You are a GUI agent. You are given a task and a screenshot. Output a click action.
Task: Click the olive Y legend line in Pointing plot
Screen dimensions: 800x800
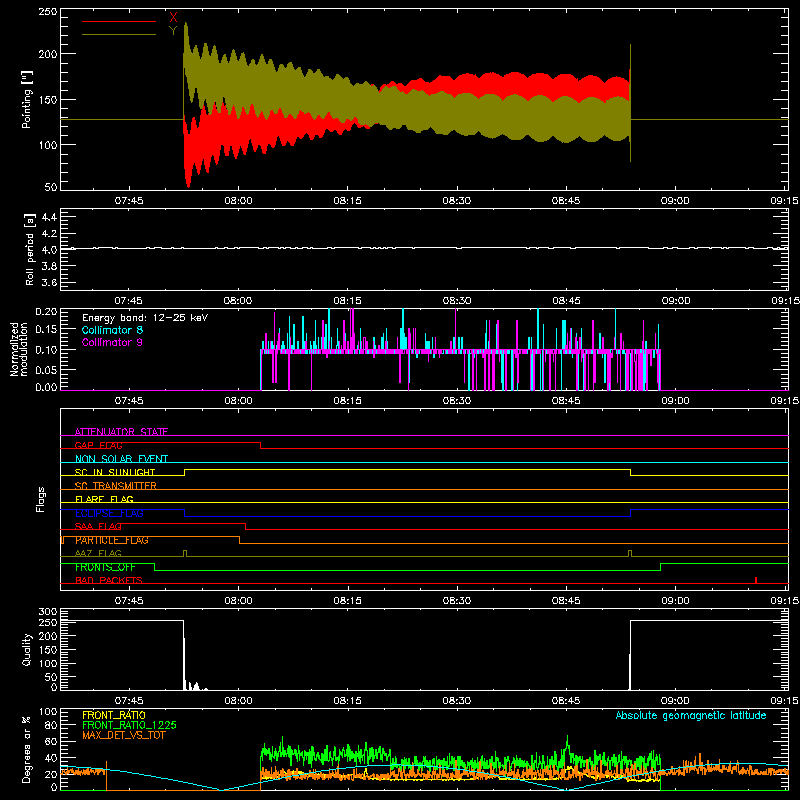coord(119,35)
